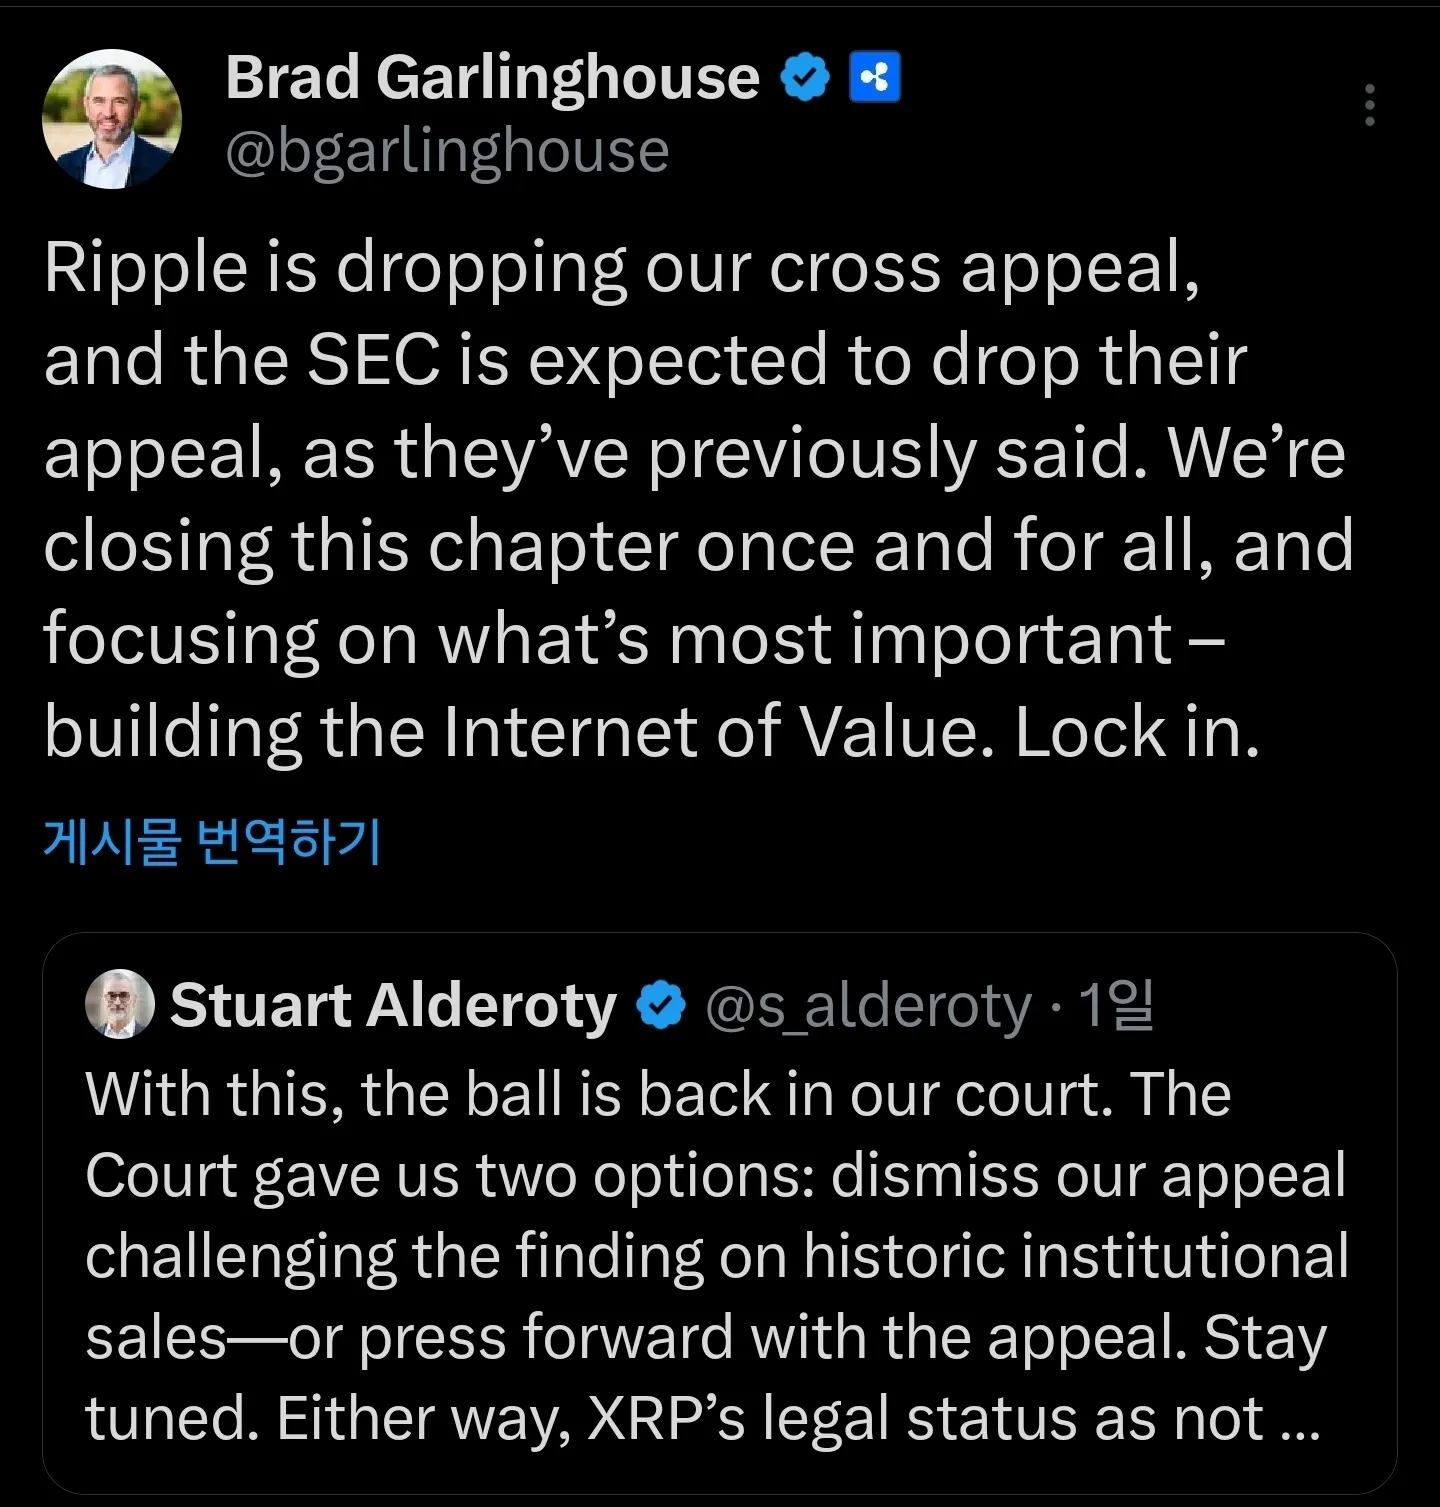Click the "Ripple is dropping our cross appeal" line
1440x1507 pixels.
621,269
